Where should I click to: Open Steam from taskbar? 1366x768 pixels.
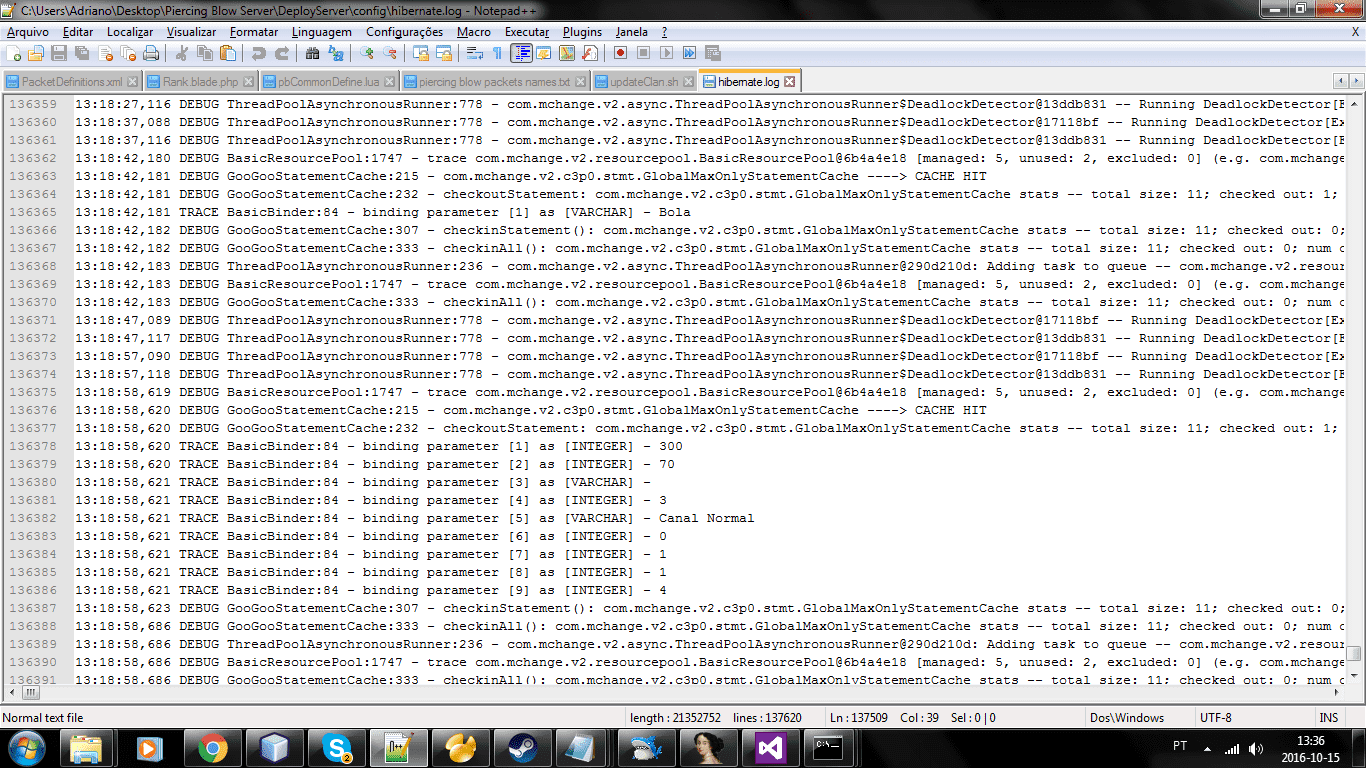click(520, 748)
